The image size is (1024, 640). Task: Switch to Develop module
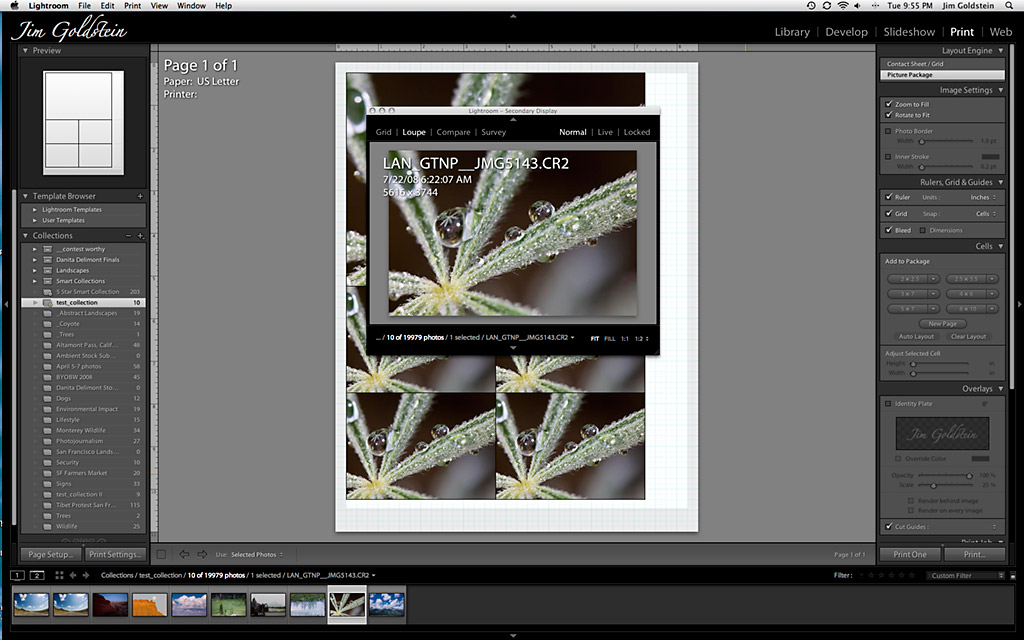coord(846,32)
